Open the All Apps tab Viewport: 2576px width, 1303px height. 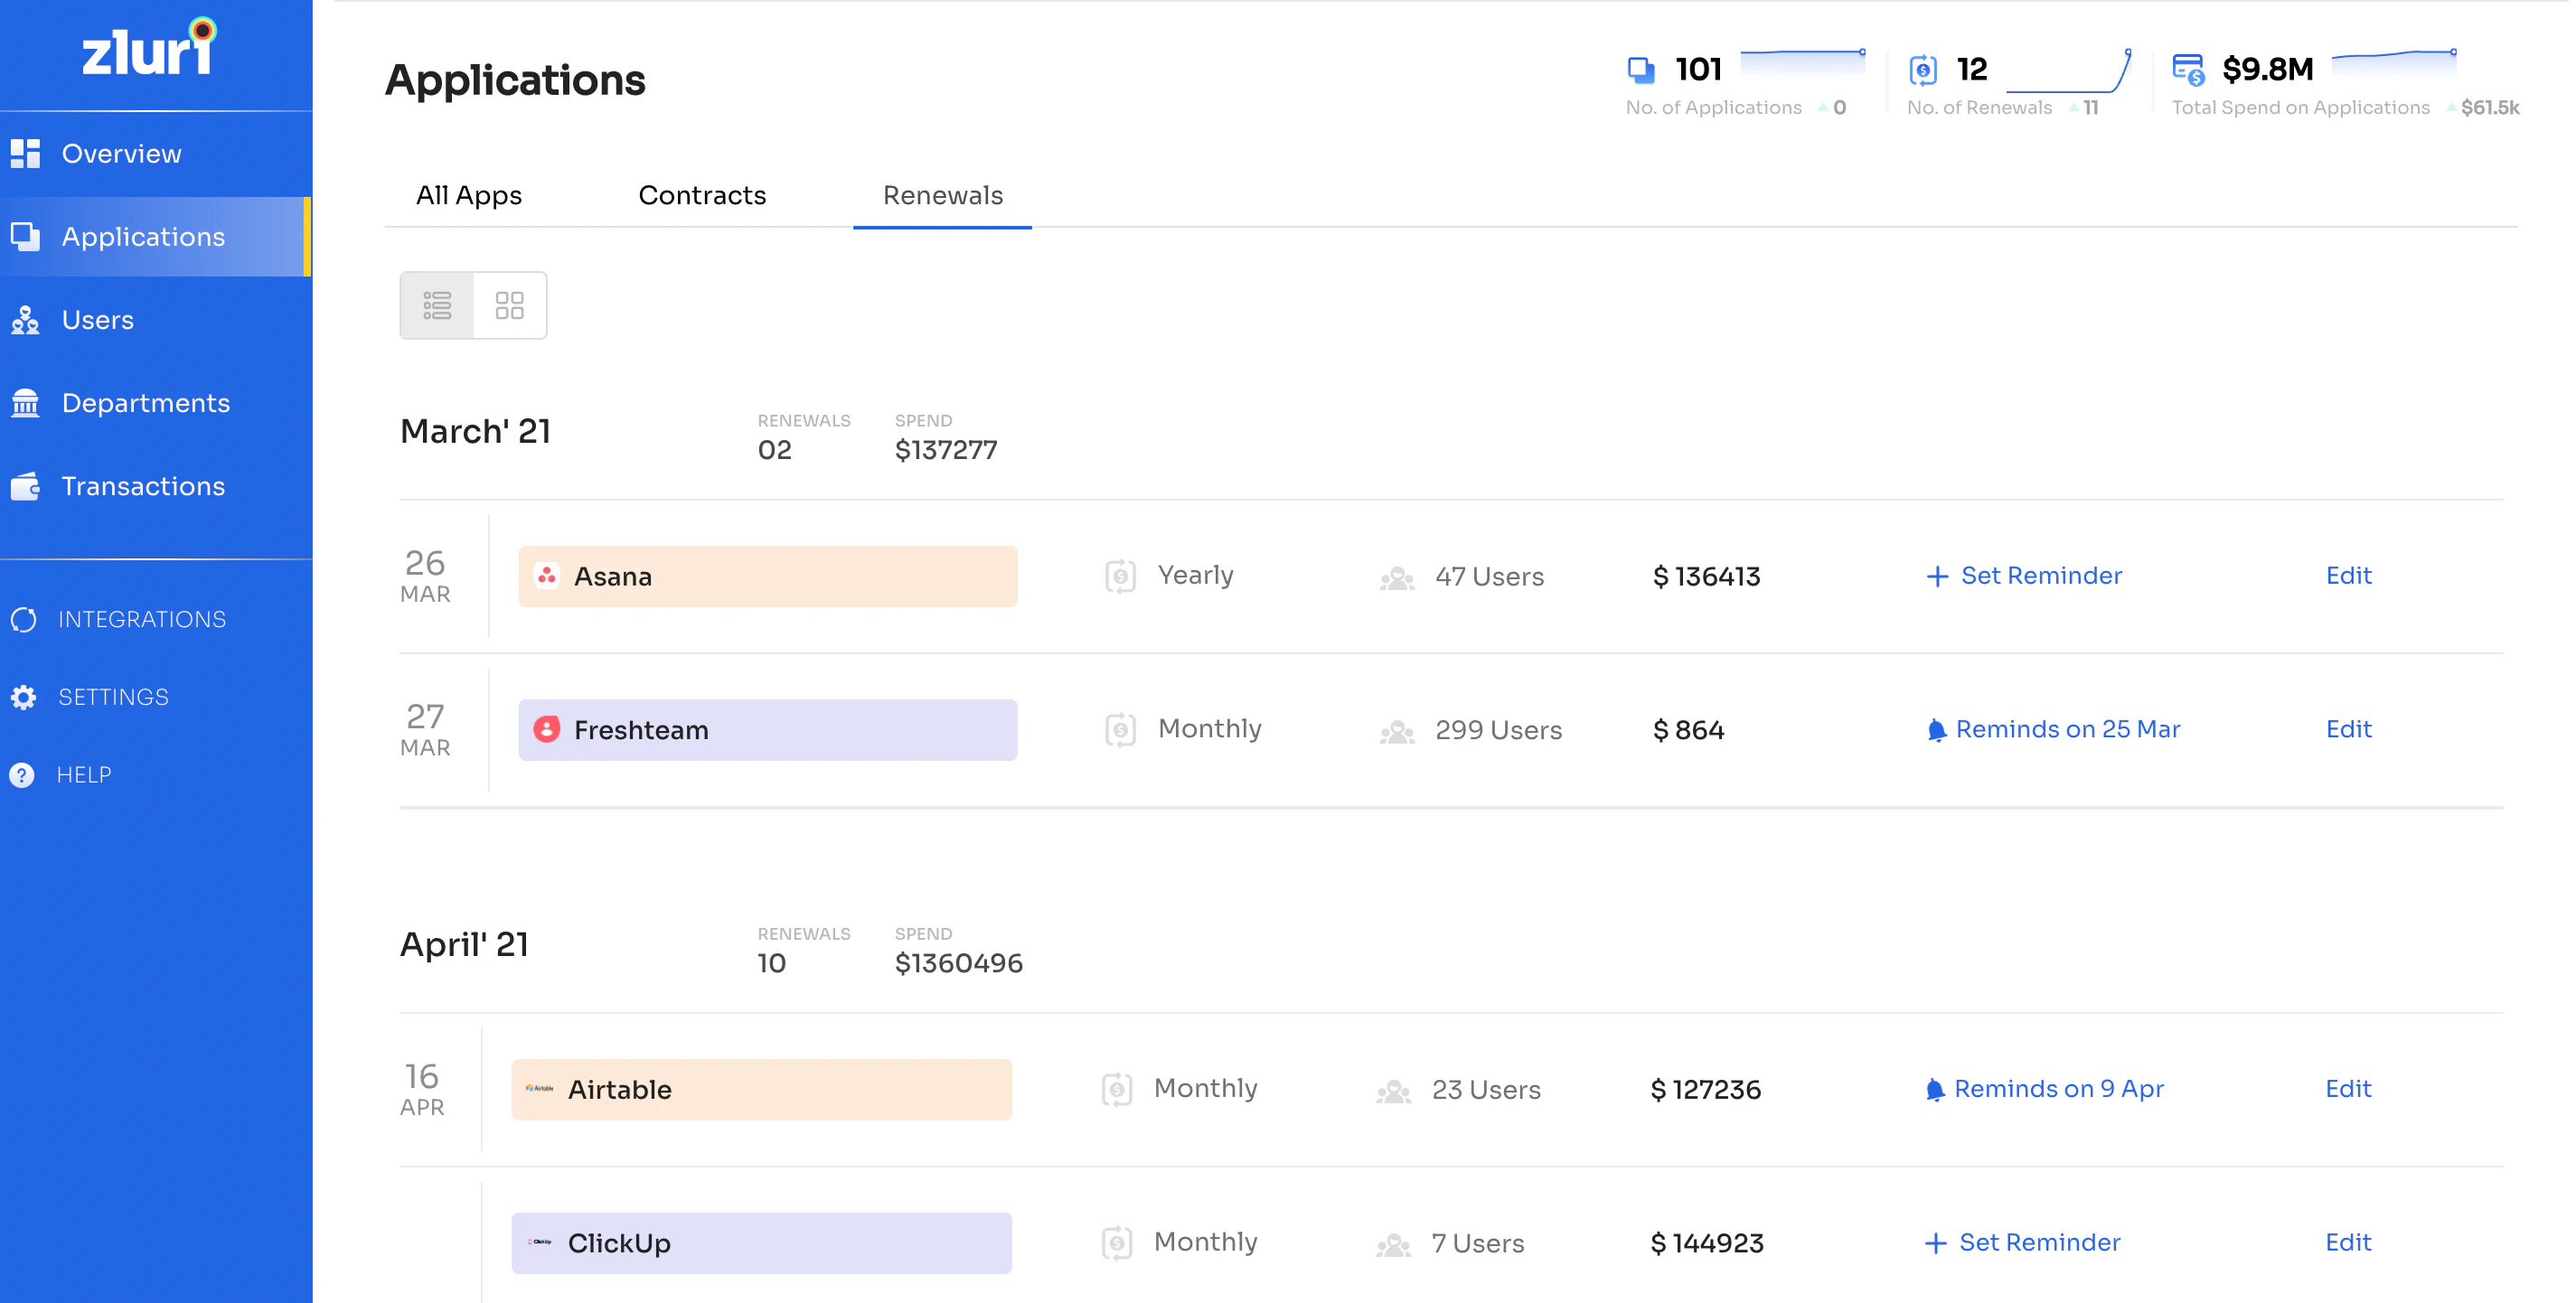click(468, 195)
